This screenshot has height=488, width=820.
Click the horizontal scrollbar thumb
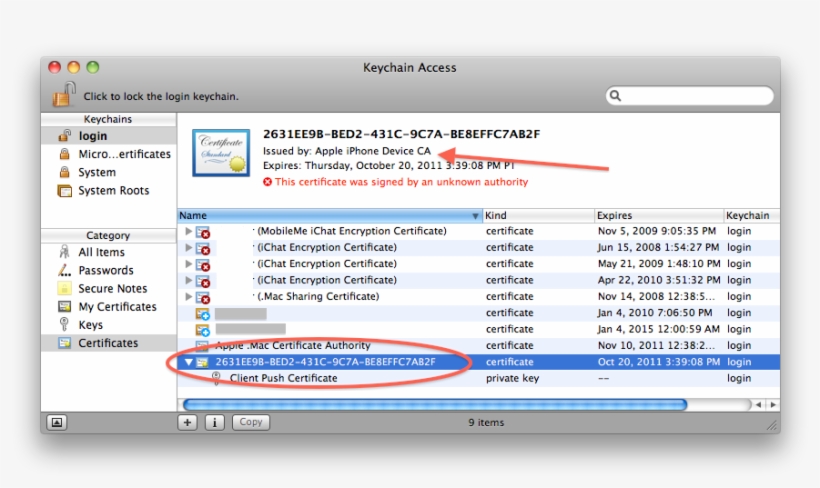[x=435, y=404]
